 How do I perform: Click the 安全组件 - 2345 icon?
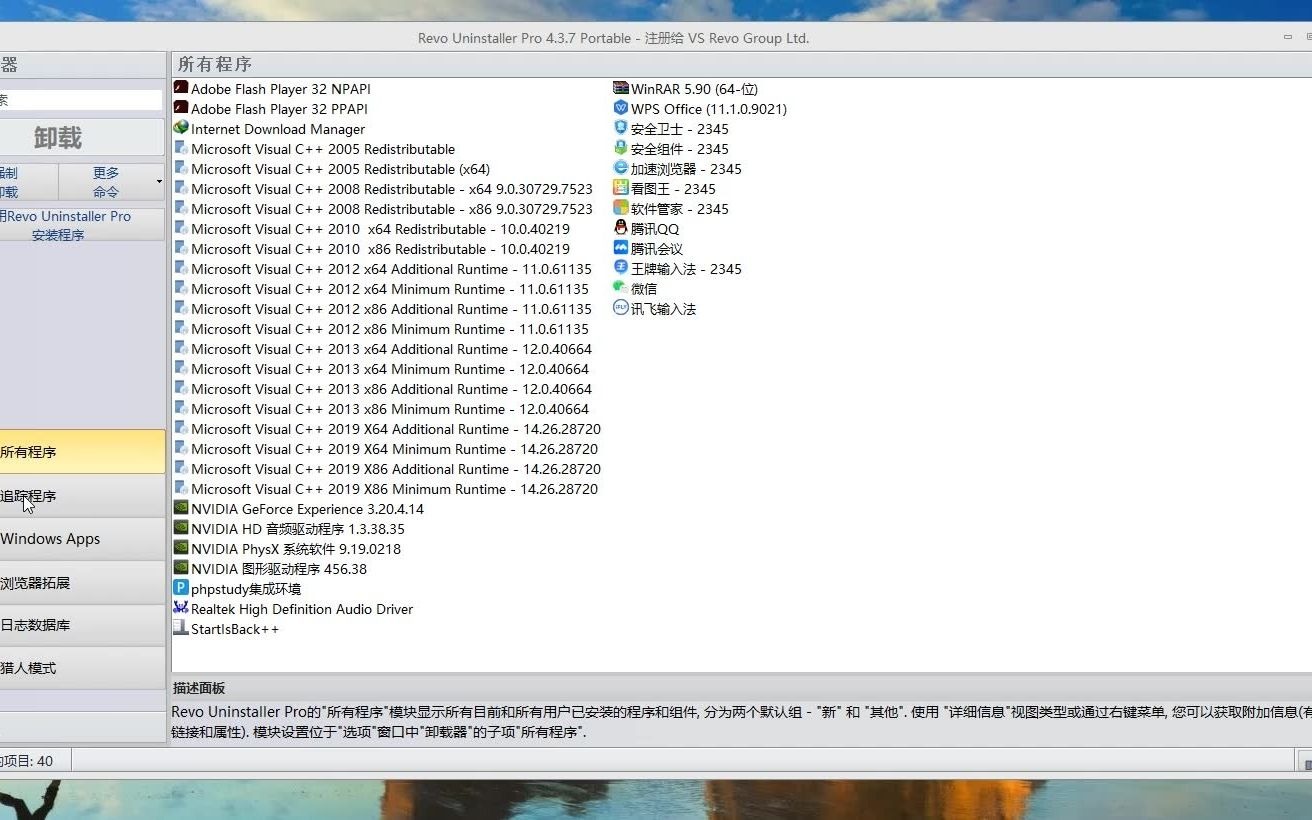click(621, 148)
